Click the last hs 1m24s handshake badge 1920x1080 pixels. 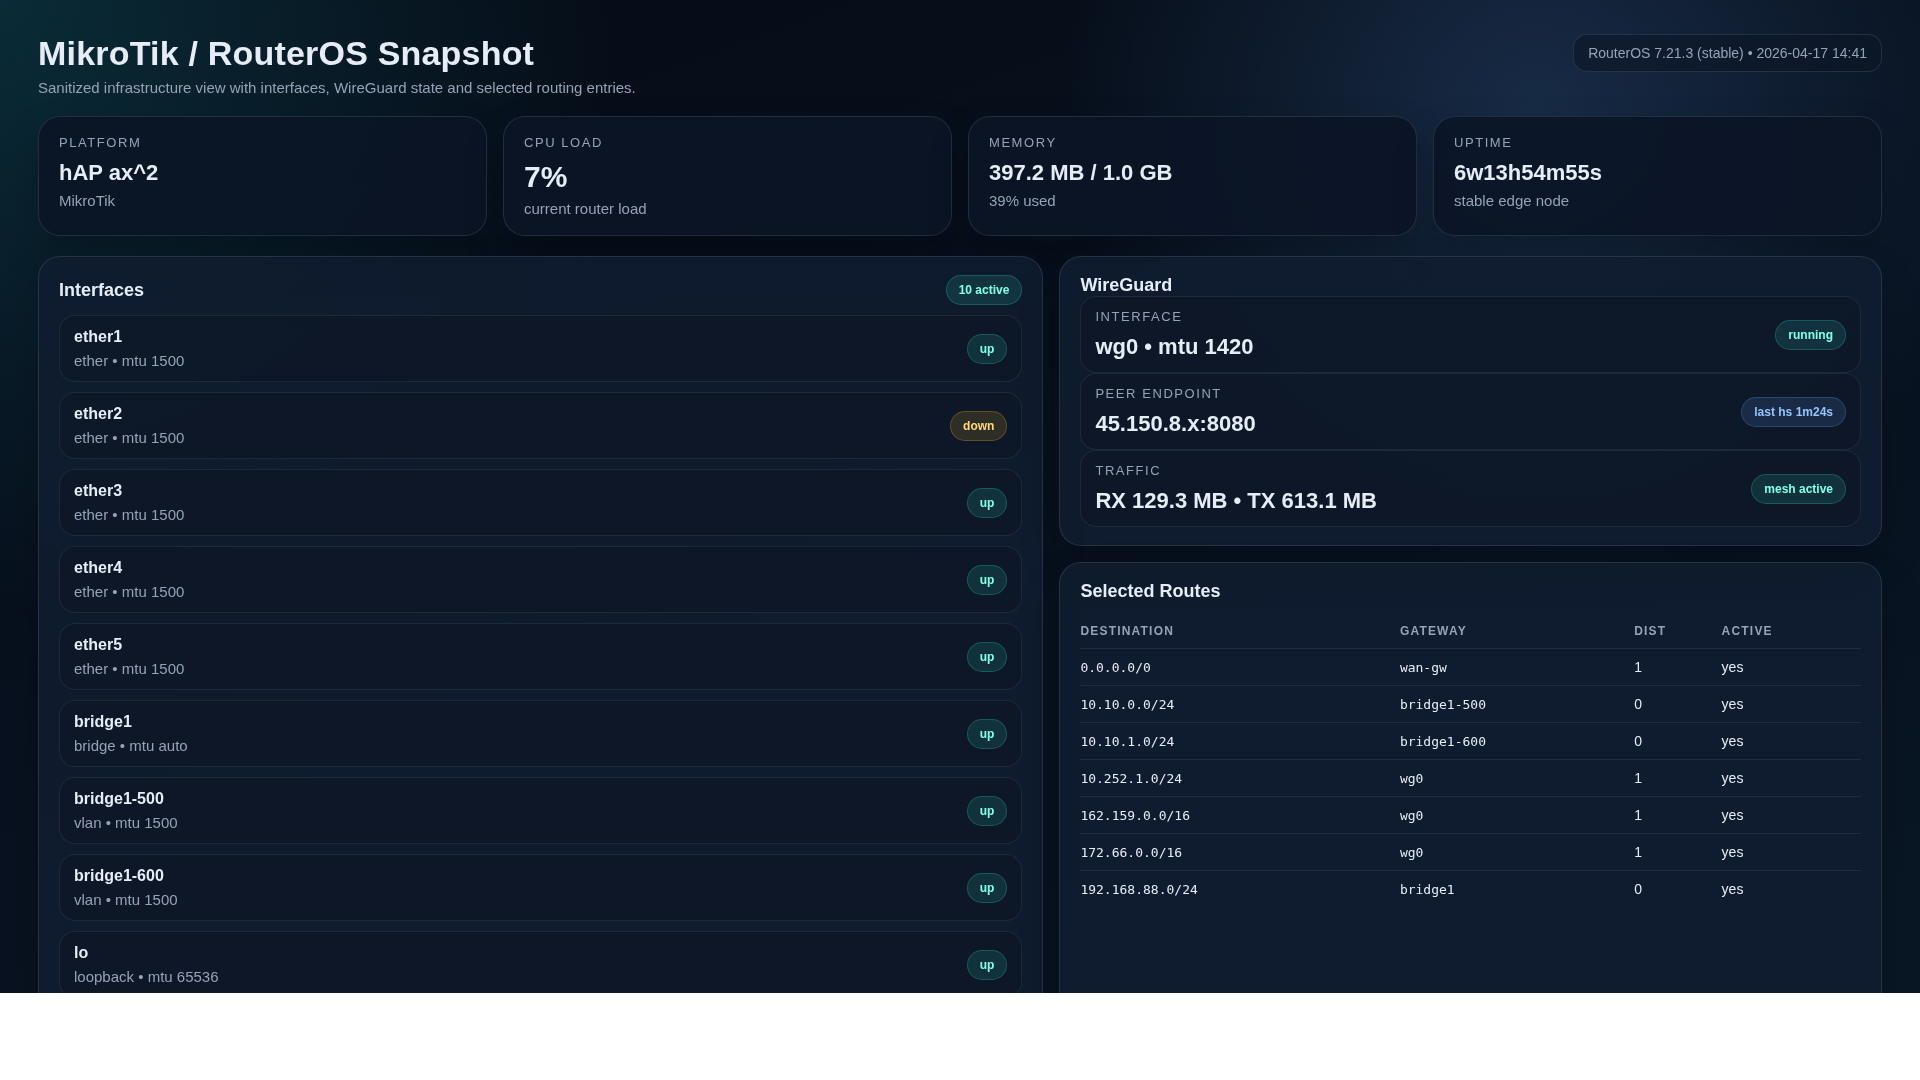[x=1792, y=411]
